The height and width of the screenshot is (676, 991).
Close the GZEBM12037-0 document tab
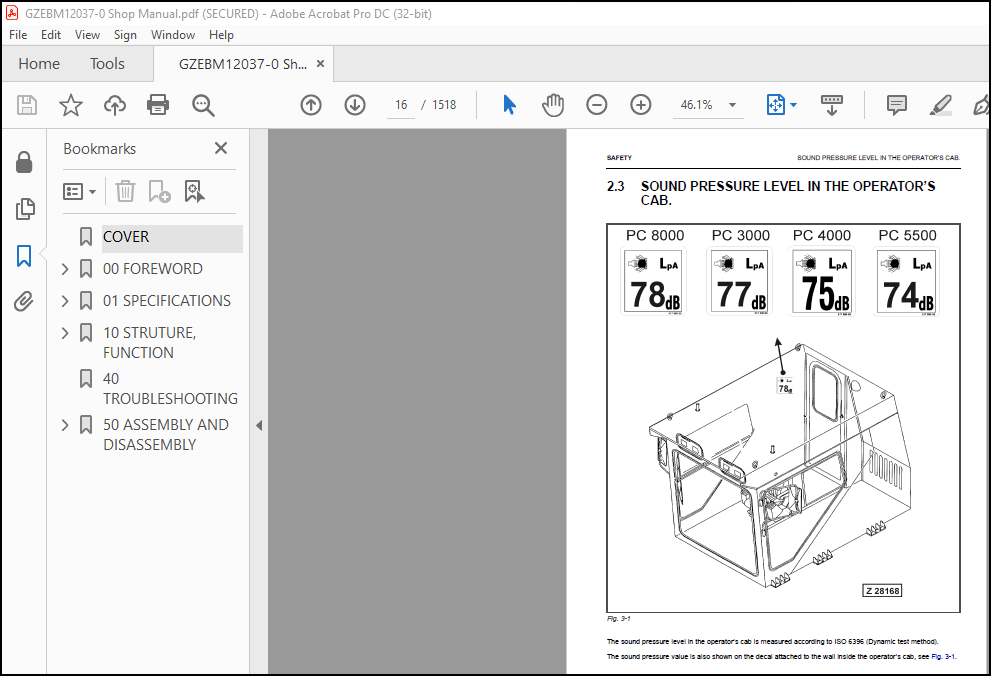(x=320, y=64)
